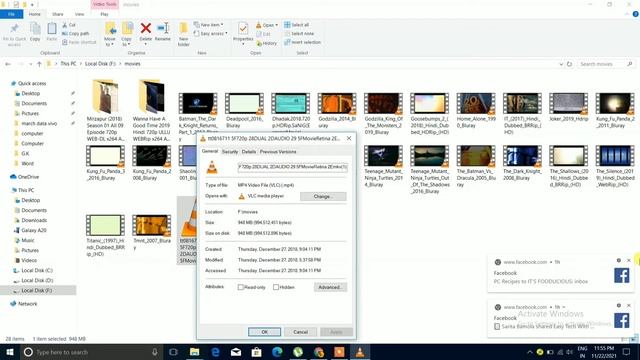Click Select all in the ribbon
The image size is (640, 360).
tap(296, 25)
